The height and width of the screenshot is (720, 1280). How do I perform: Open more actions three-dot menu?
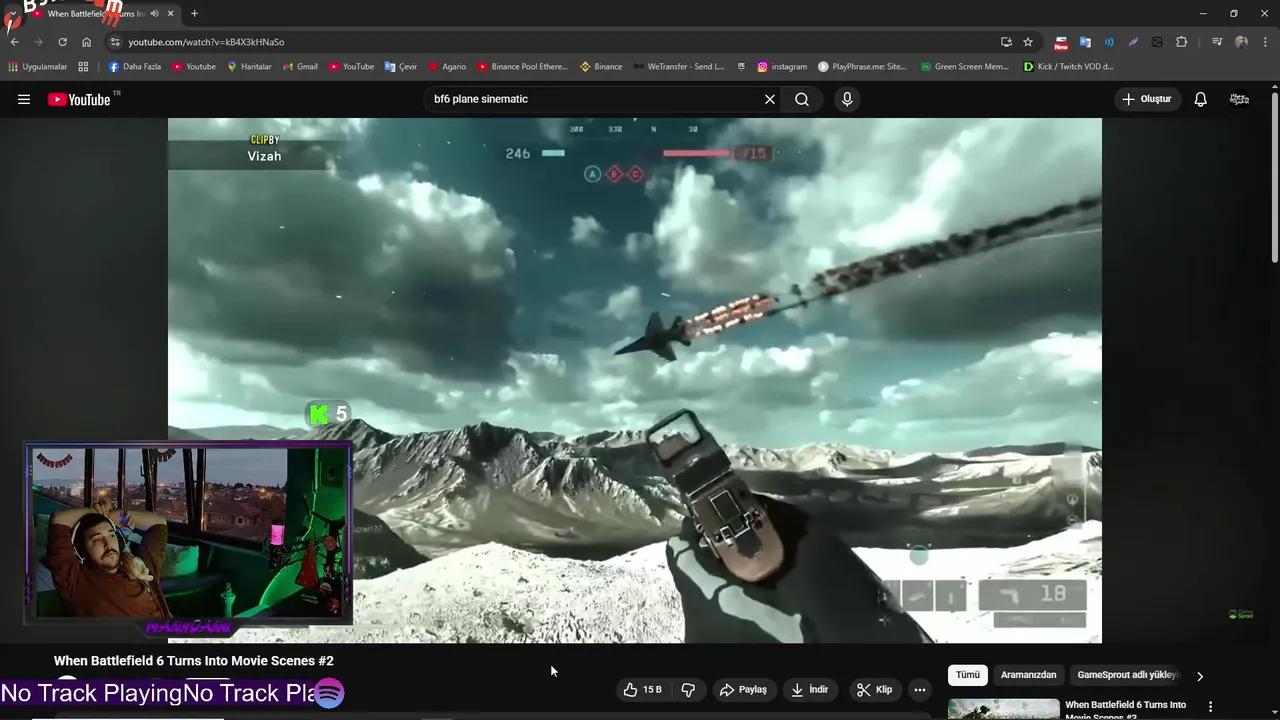[920, 690]
